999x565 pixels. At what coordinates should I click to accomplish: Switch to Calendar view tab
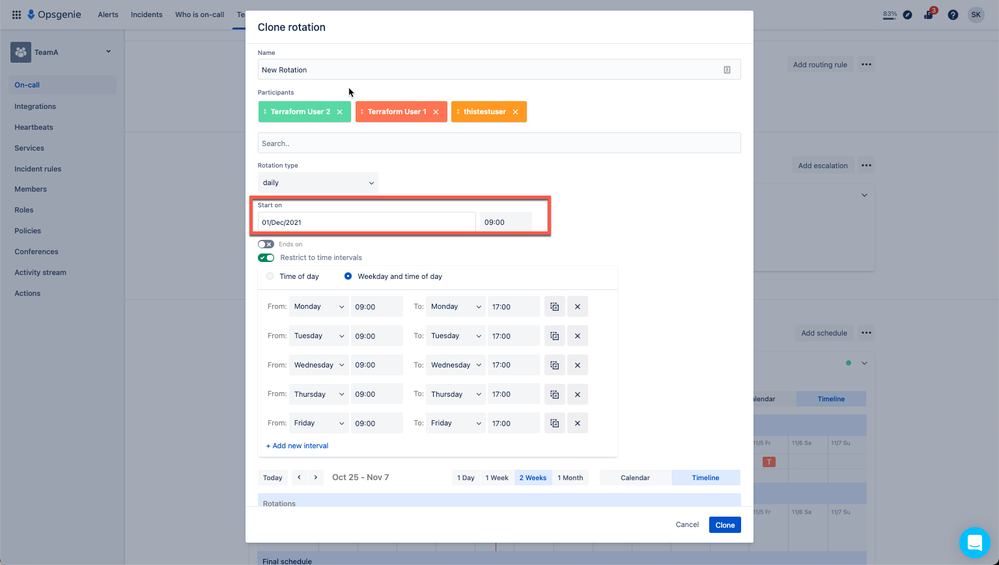coord(635,478)
